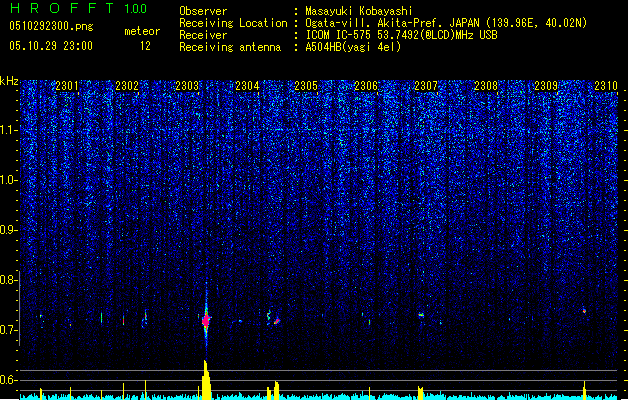Select the ICOM IC-575 receiver details

pos(401,35)
